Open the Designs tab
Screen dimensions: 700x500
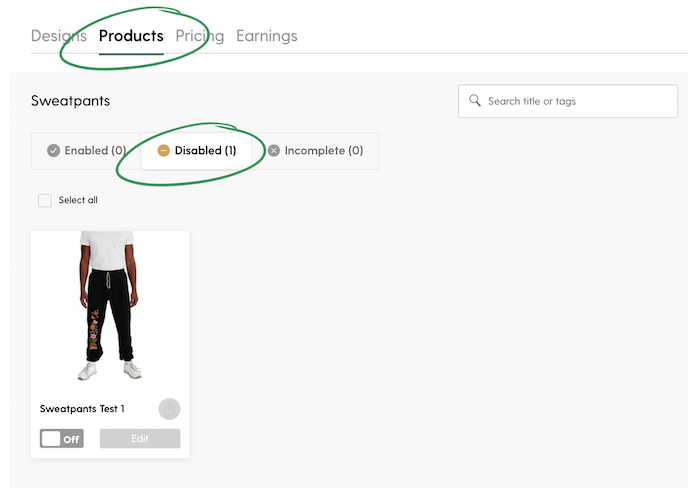58,36
